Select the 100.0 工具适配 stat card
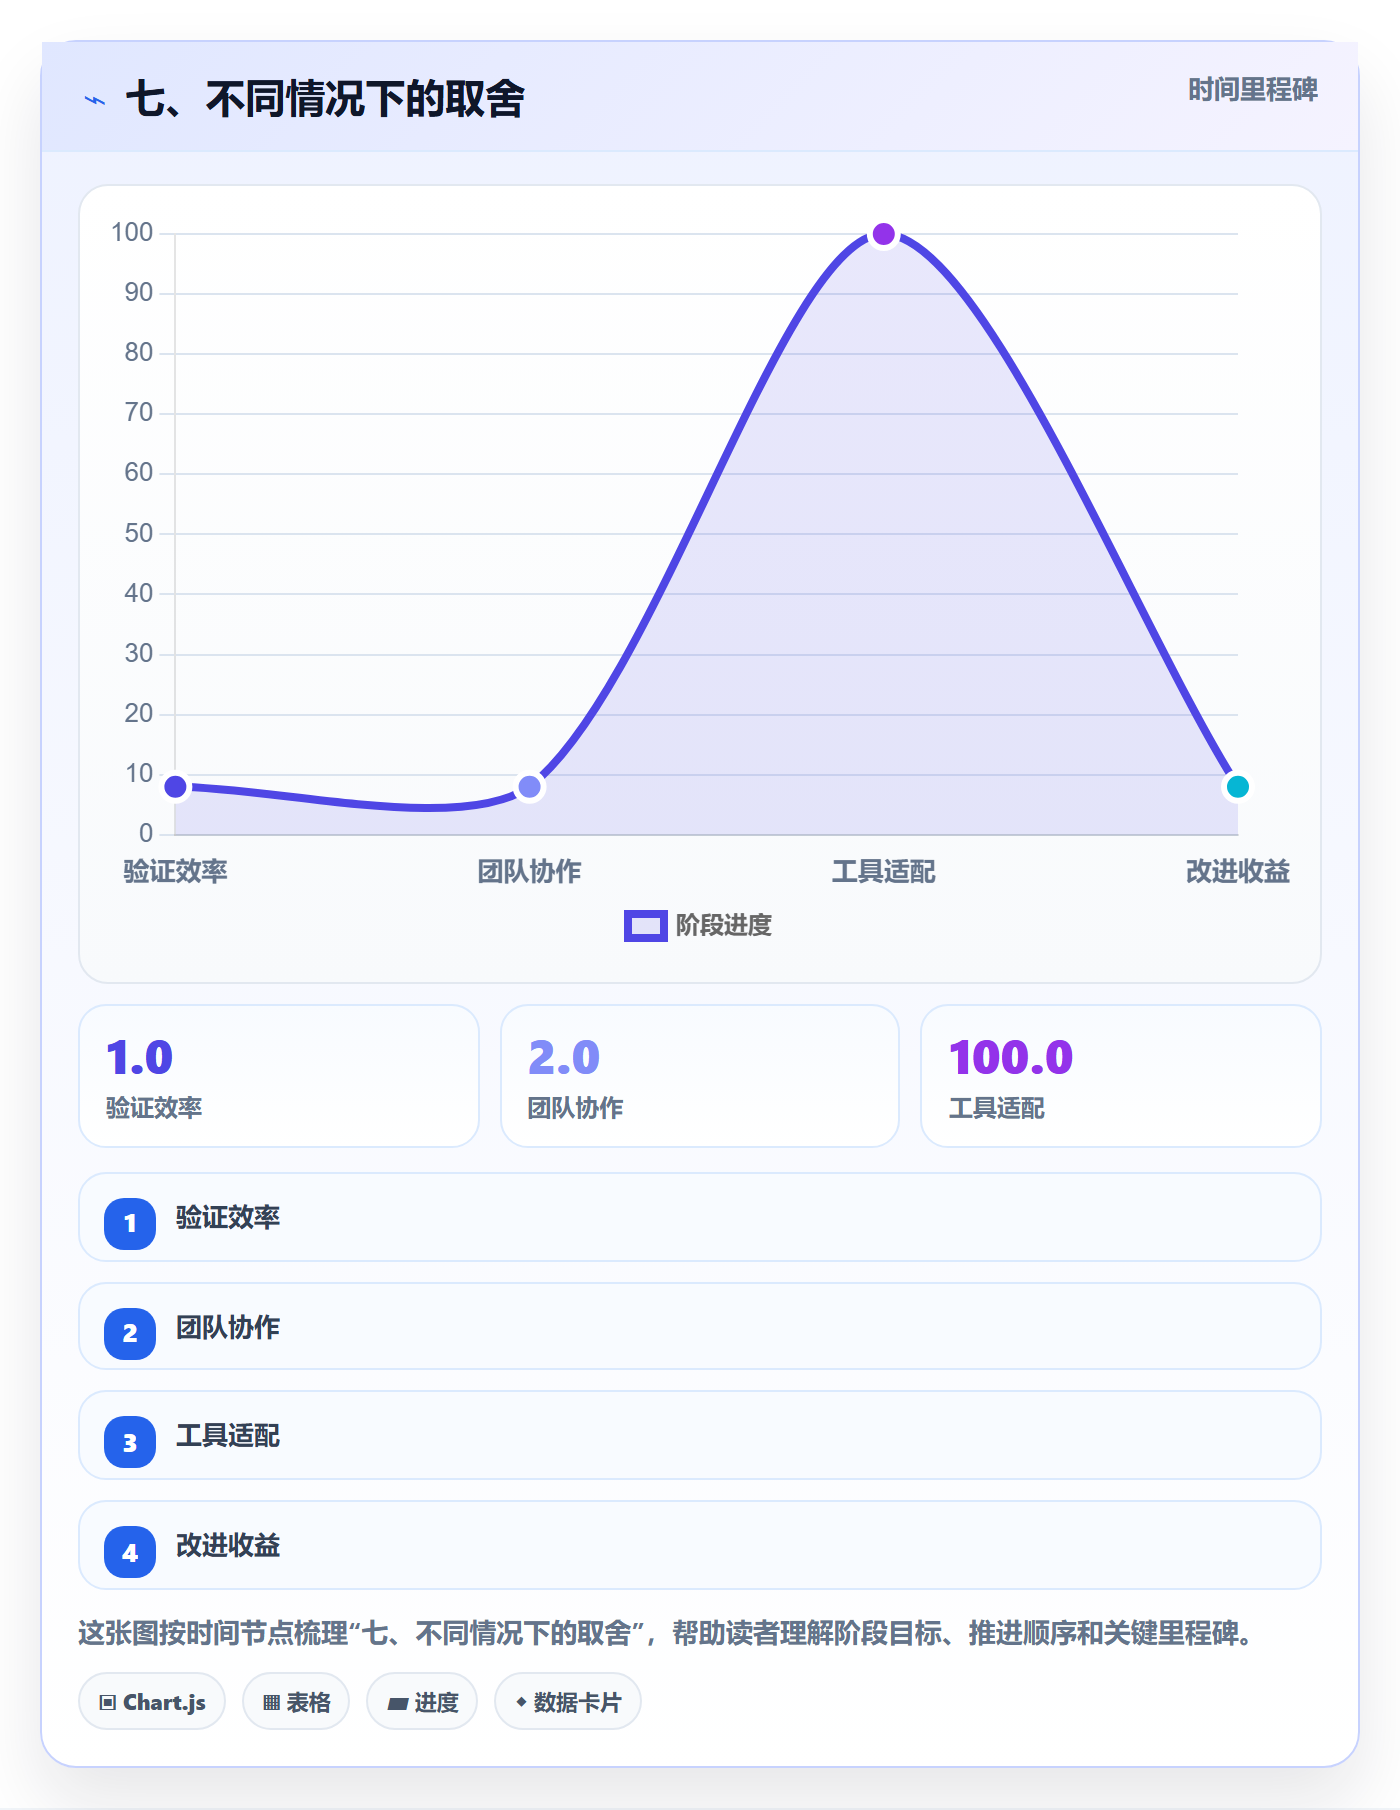The width and height of the screenshot is (1400, 1810). (x=1121, y=1076)
